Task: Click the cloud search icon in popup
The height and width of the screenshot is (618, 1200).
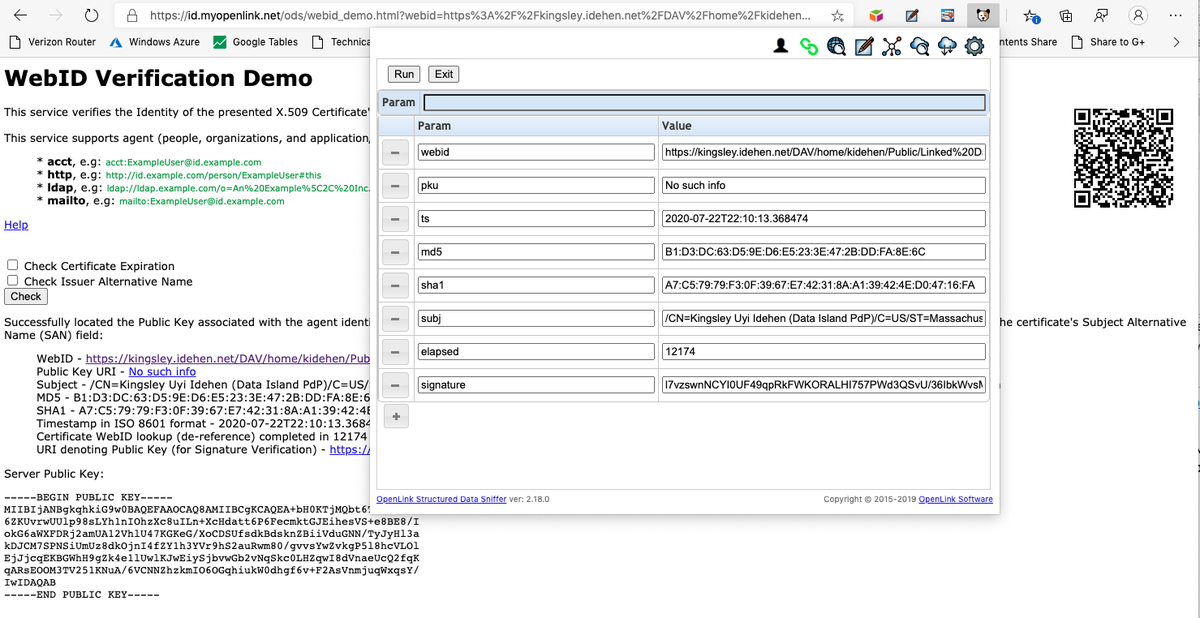Action: pyautogui.click(x=919, y=46)
